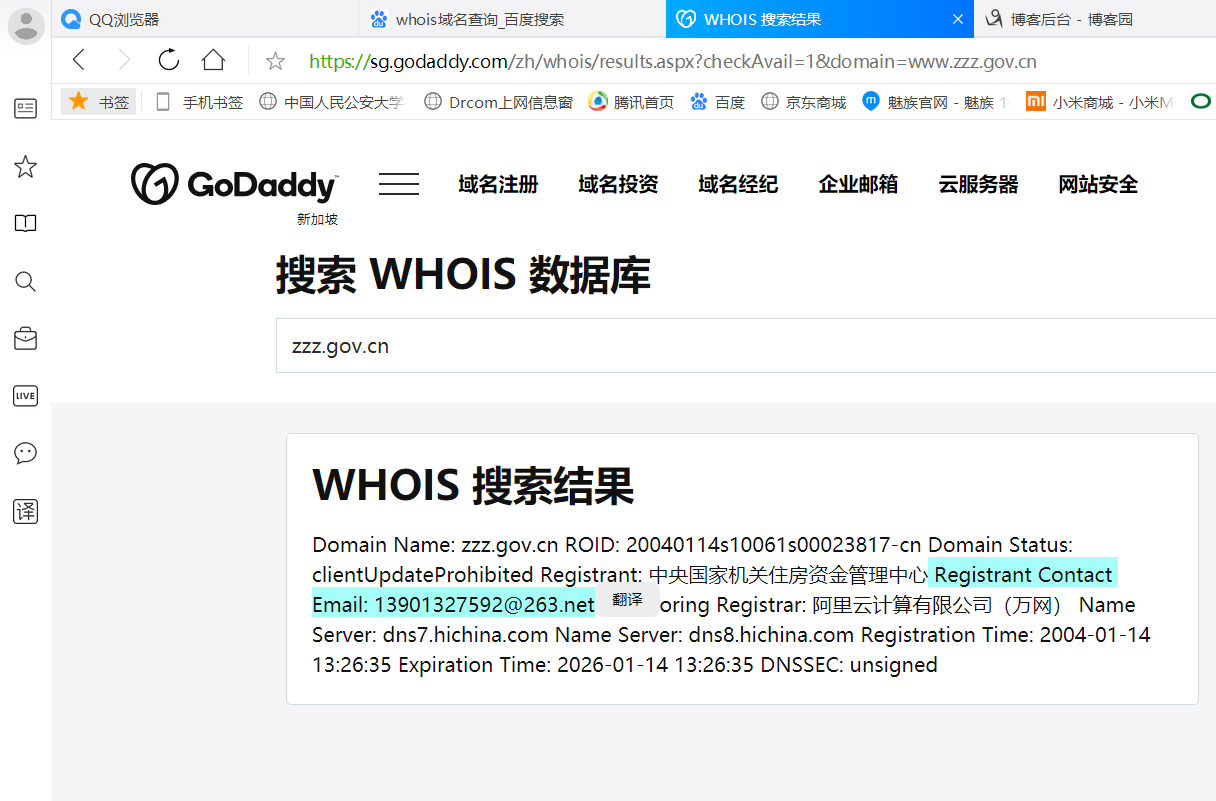Open 企业邮箱 navigation menu
This screenshot has width=1216, height=801.
[x=858, y=184]
